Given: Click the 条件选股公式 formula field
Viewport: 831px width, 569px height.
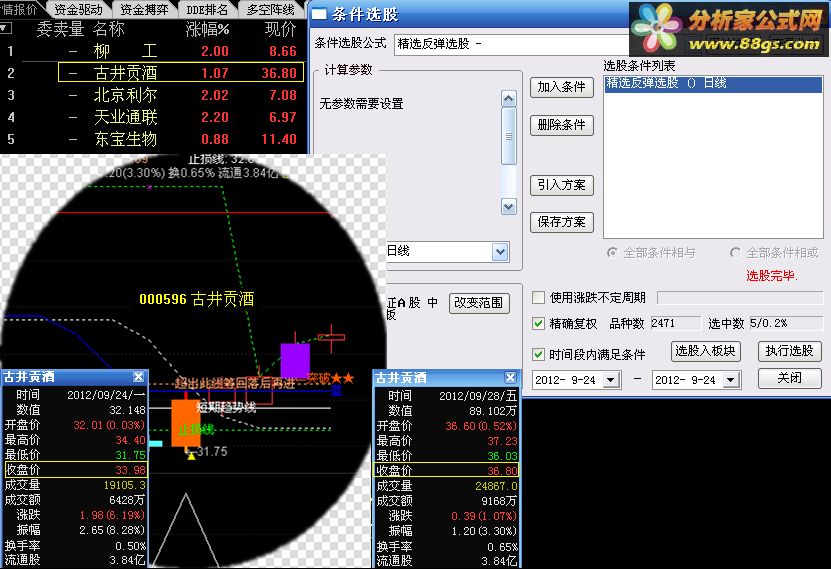Looking at the screenshot, I should click(511, 44).
